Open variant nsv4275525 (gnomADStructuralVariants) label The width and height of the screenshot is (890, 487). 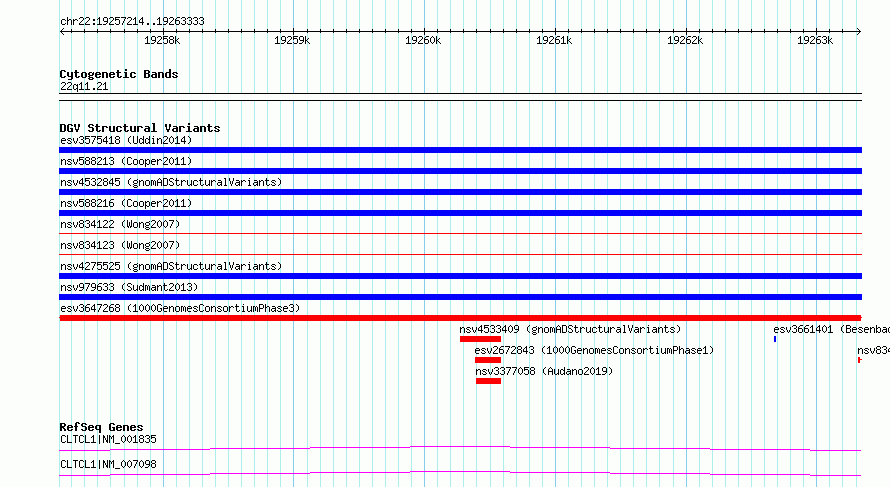pos(171,266)
